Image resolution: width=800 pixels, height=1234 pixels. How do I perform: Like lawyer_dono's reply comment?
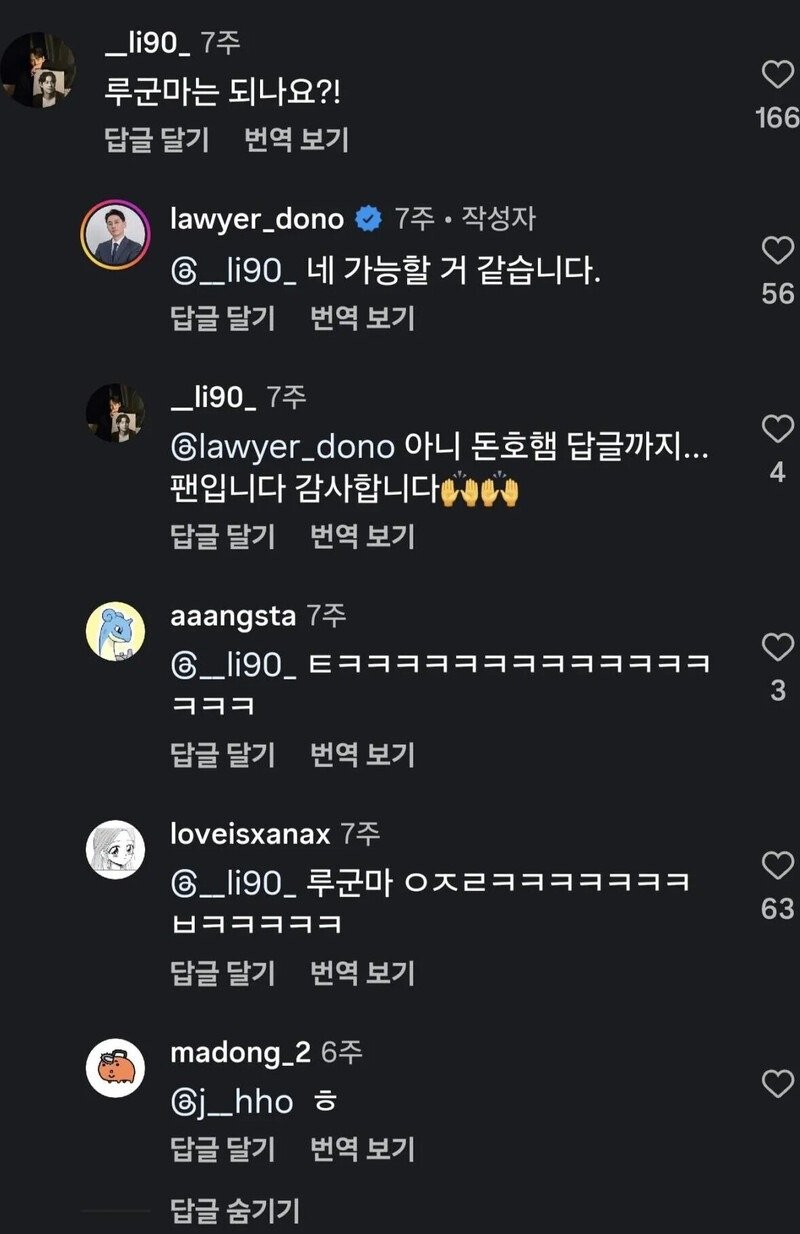[777, 251]
